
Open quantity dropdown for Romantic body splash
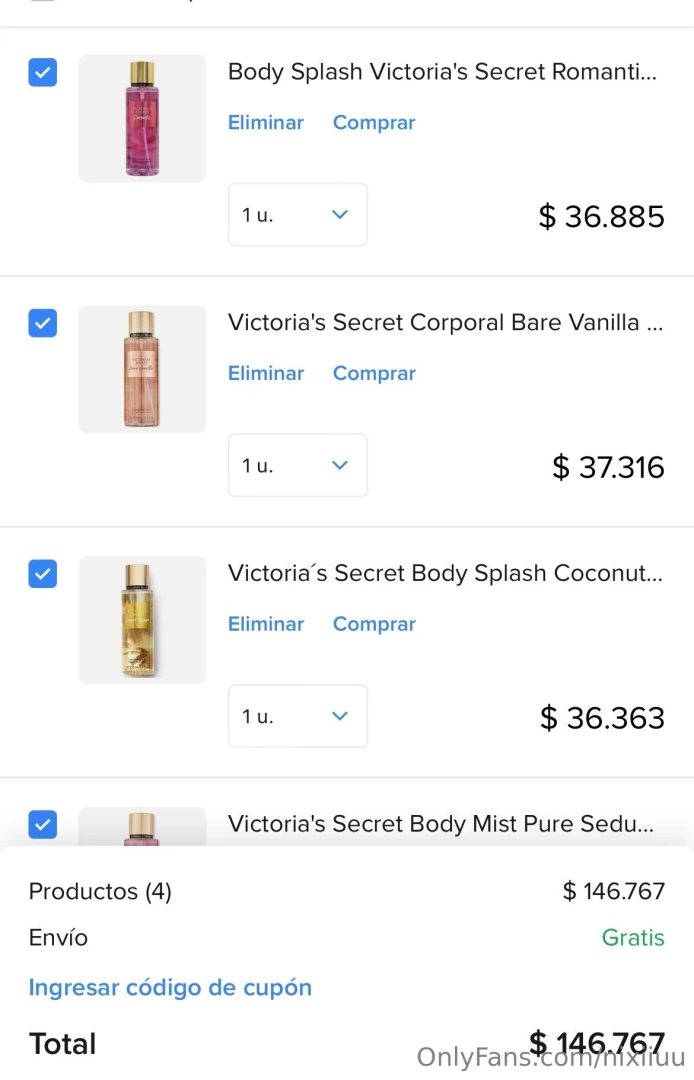(x=297, y=214)
